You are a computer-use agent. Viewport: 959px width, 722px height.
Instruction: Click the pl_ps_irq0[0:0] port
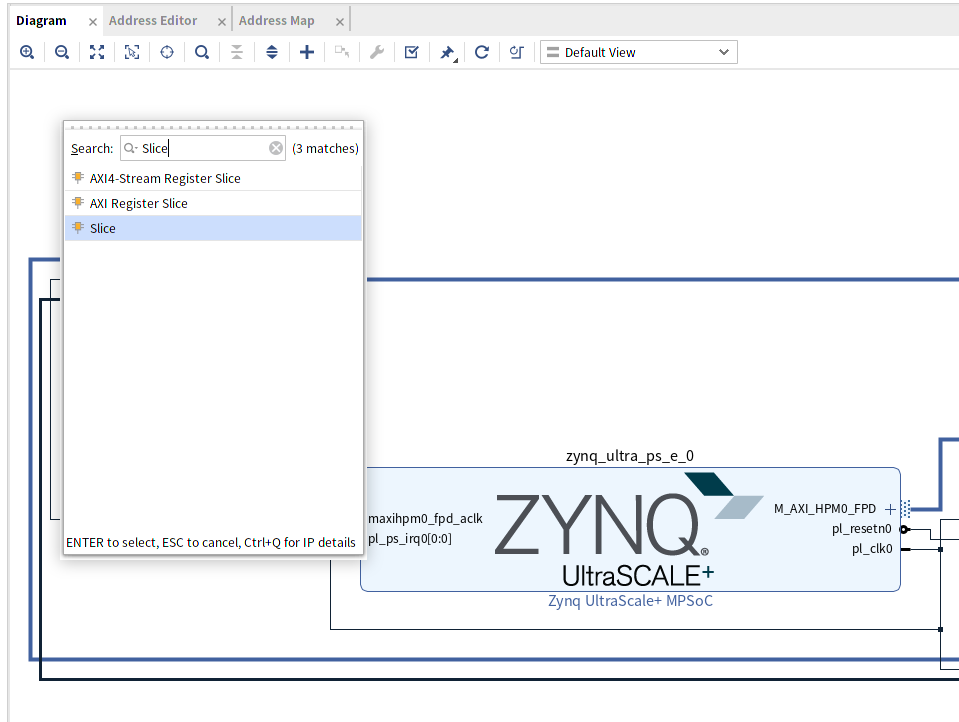(x=410, y=539)
